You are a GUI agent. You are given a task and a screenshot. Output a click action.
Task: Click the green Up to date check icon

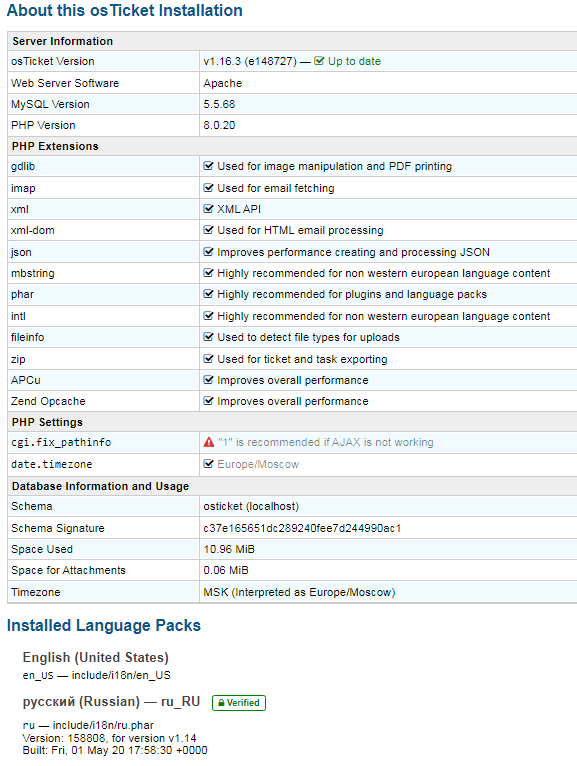pyautogui.click(x=319, y=61)
